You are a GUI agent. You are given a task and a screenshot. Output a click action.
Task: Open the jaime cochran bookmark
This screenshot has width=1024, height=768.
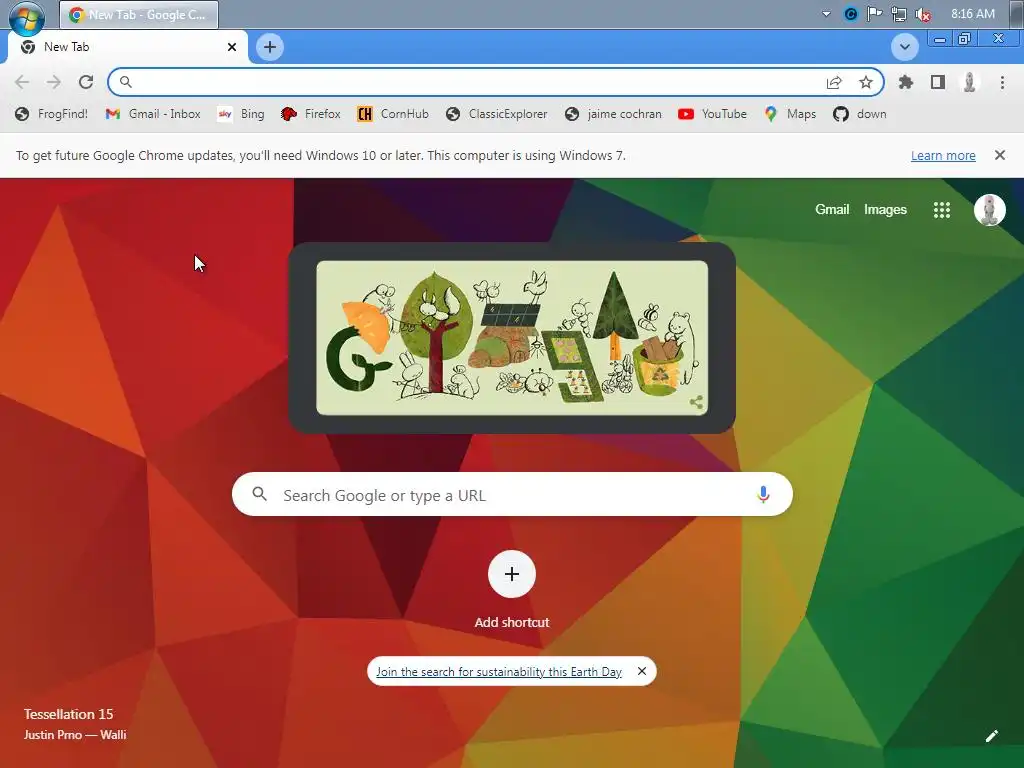tap(613, 114)
